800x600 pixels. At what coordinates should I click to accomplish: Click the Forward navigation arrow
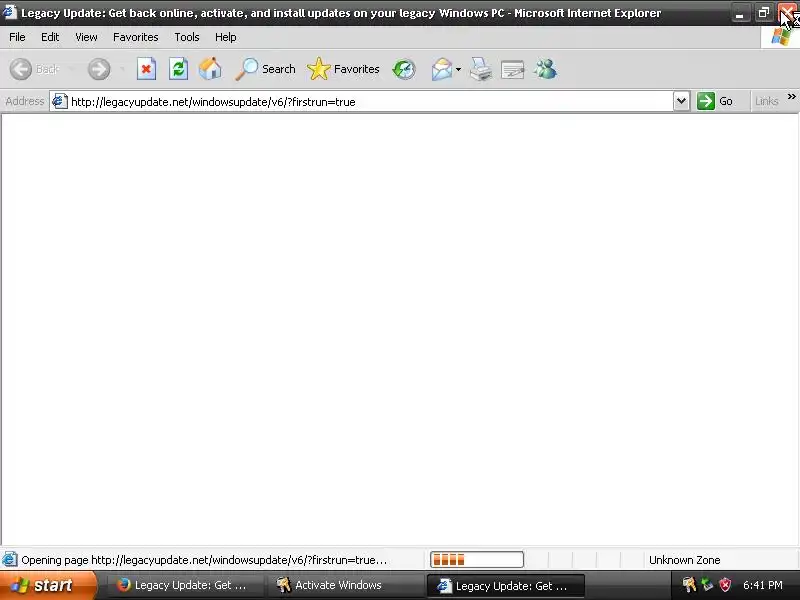(x=99, y=69)
